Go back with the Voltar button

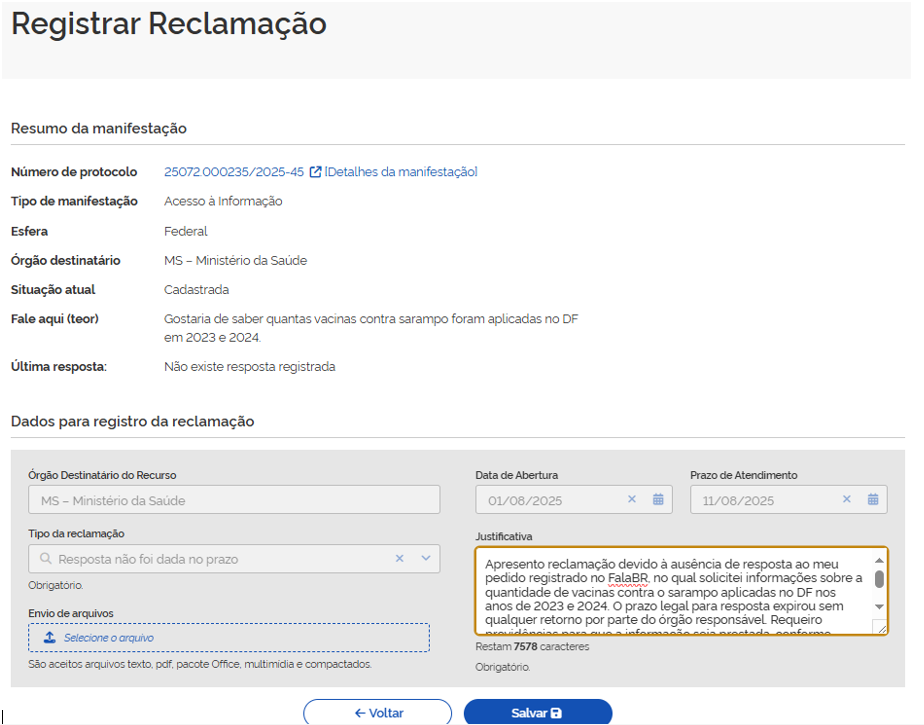378,713
